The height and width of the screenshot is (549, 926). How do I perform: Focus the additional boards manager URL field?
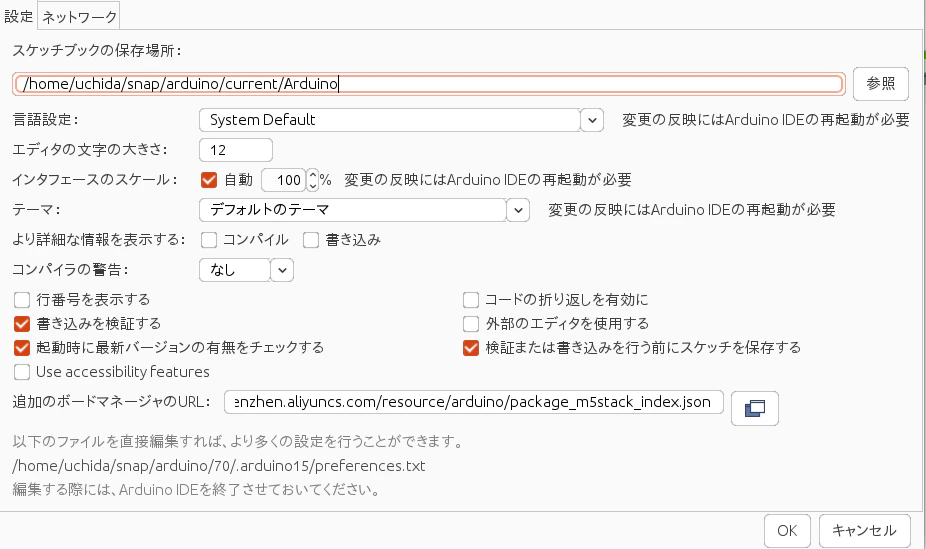474,402
